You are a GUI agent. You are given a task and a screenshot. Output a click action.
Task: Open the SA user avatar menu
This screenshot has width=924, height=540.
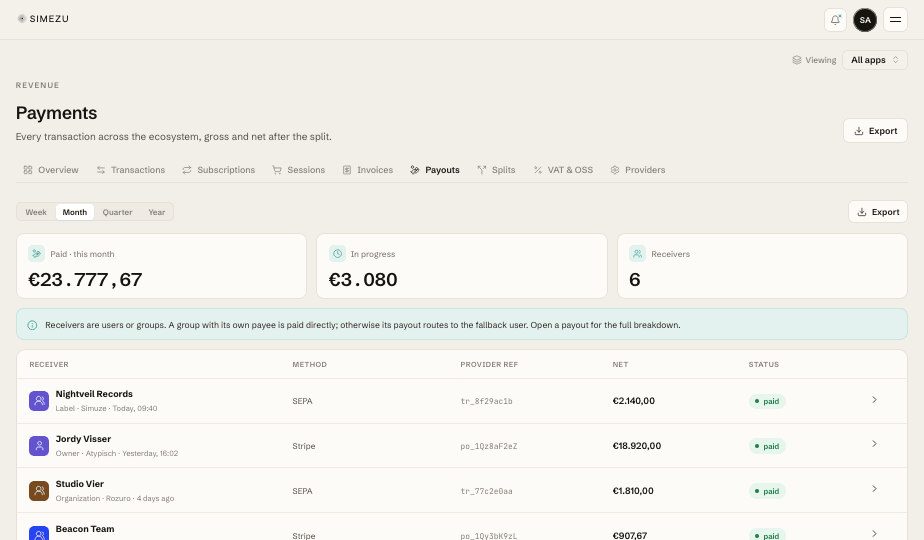(864, 19)
